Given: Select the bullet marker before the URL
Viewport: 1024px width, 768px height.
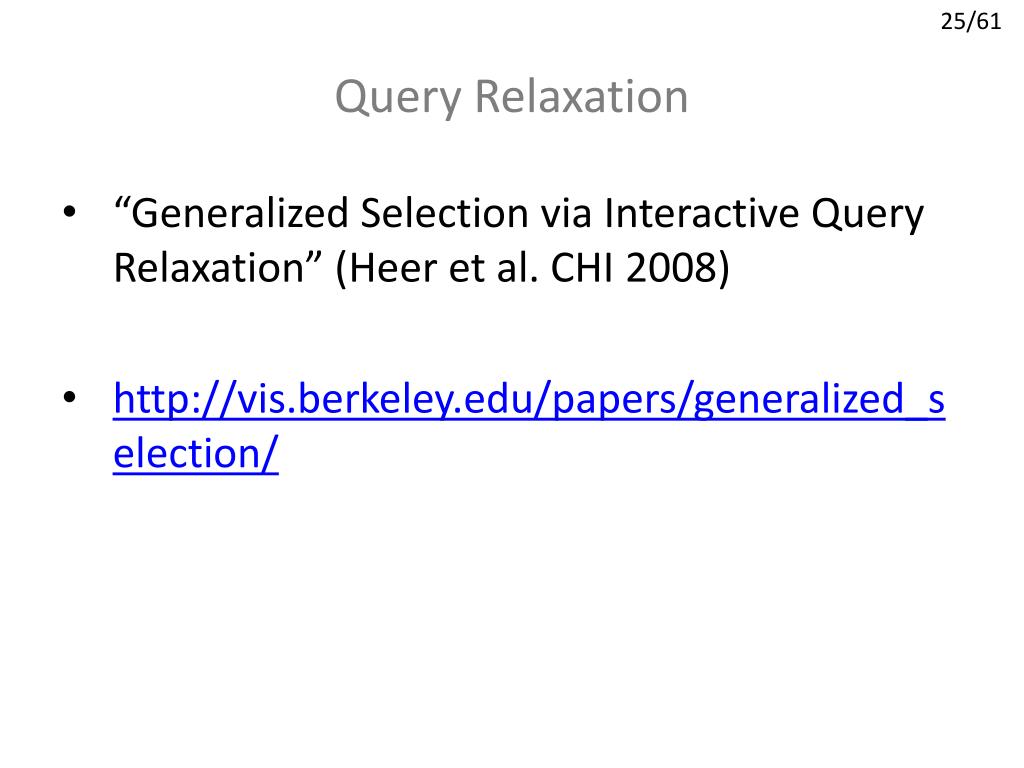Looking at the screenshot, I should [x=70, y=397].
